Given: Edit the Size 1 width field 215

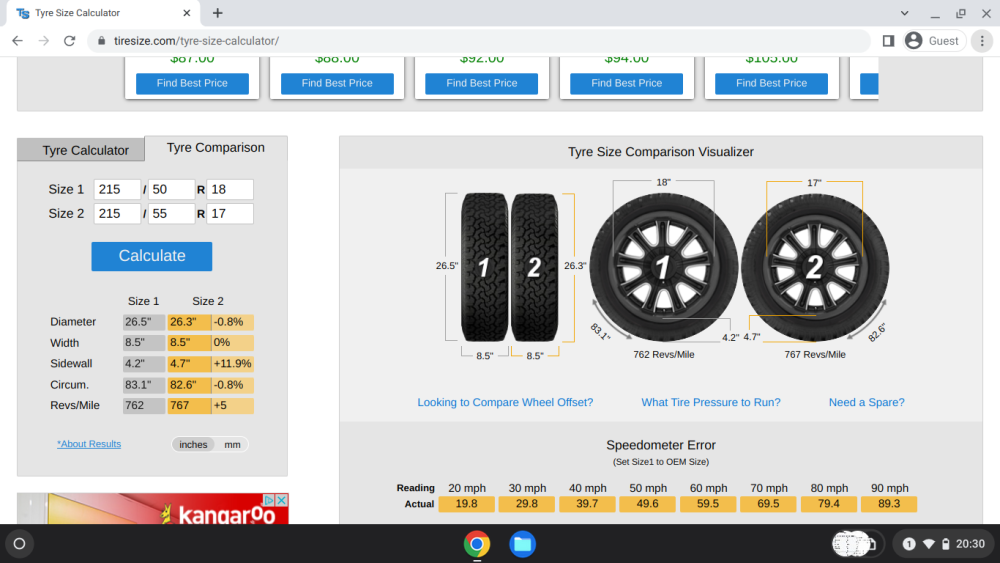Looking at the screenshot, I should coord(117,189).
